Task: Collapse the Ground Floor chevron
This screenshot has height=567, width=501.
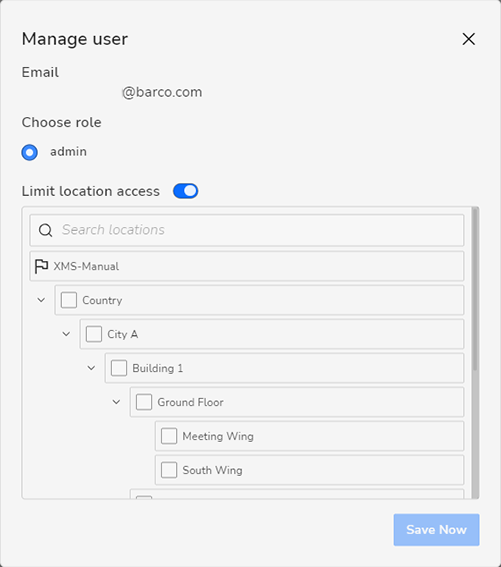Action: click(116, 402)
